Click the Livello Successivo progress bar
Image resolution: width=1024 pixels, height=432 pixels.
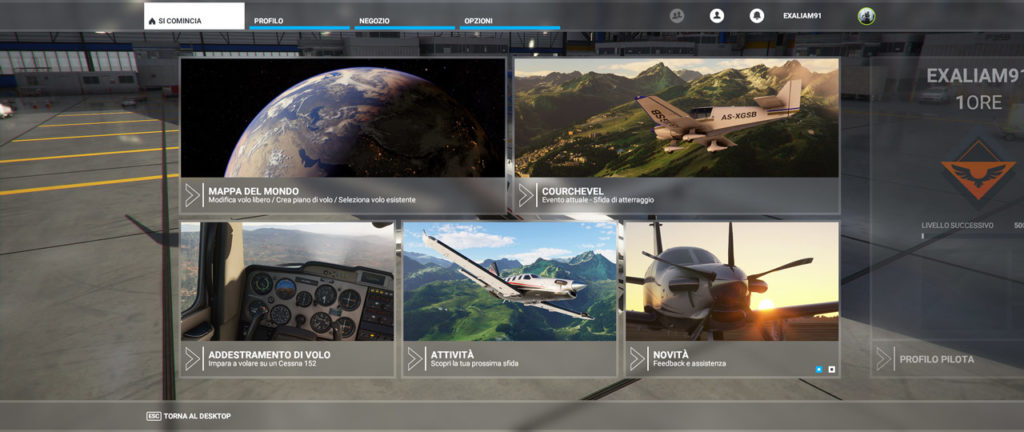(972, 236)
